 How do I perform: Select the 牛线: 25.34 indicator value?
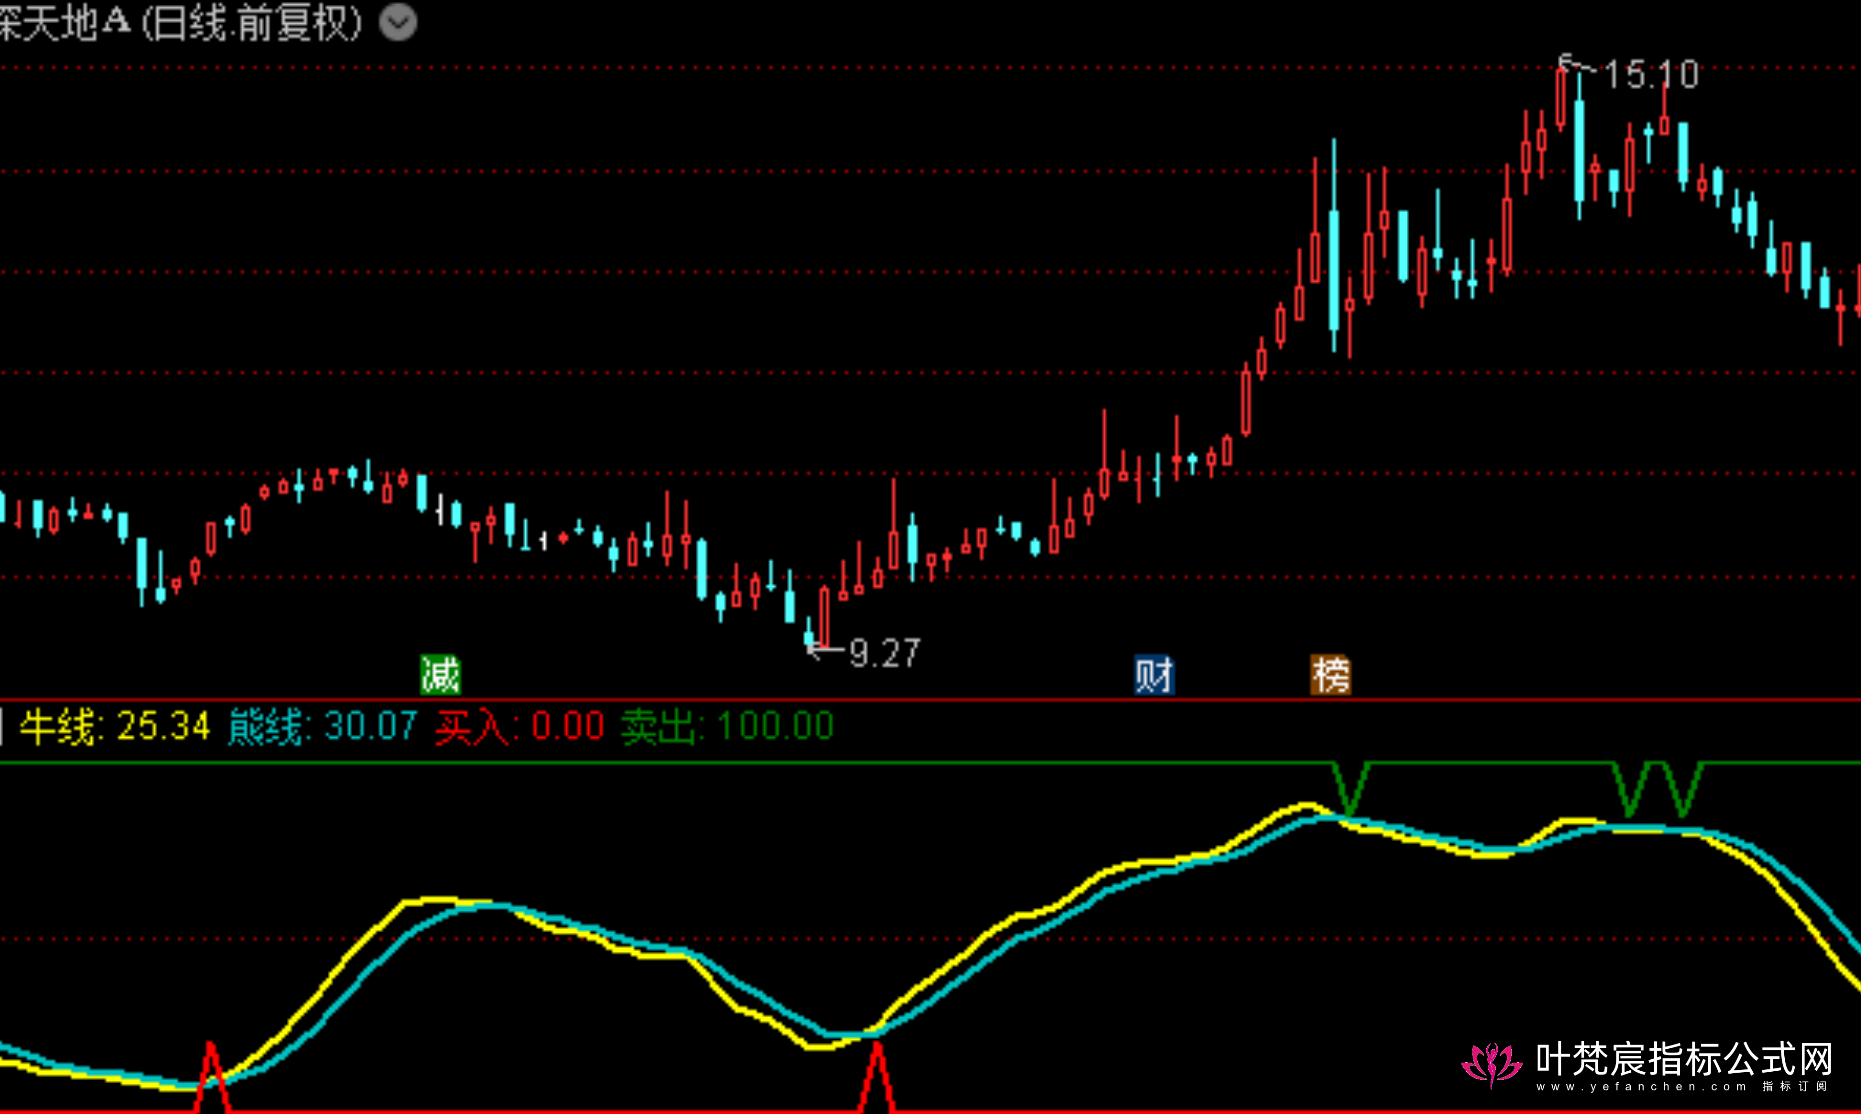coord(115,726)
